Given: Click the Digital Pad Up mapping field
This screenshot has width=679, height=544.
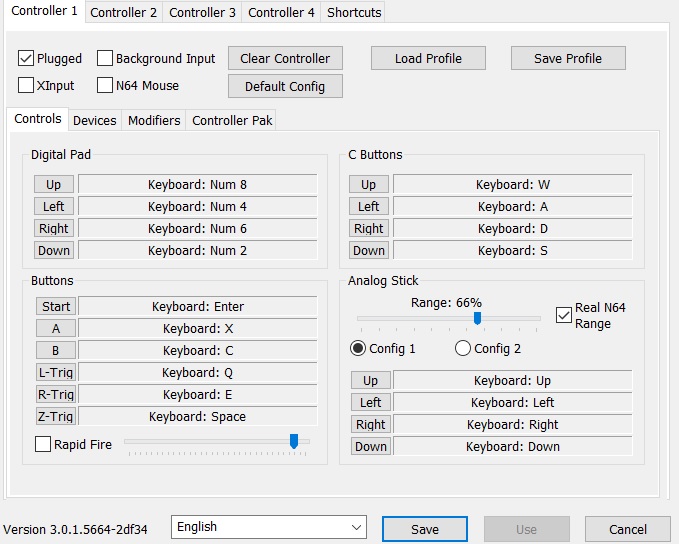Looking at the screenshot, I should [197, 185].
